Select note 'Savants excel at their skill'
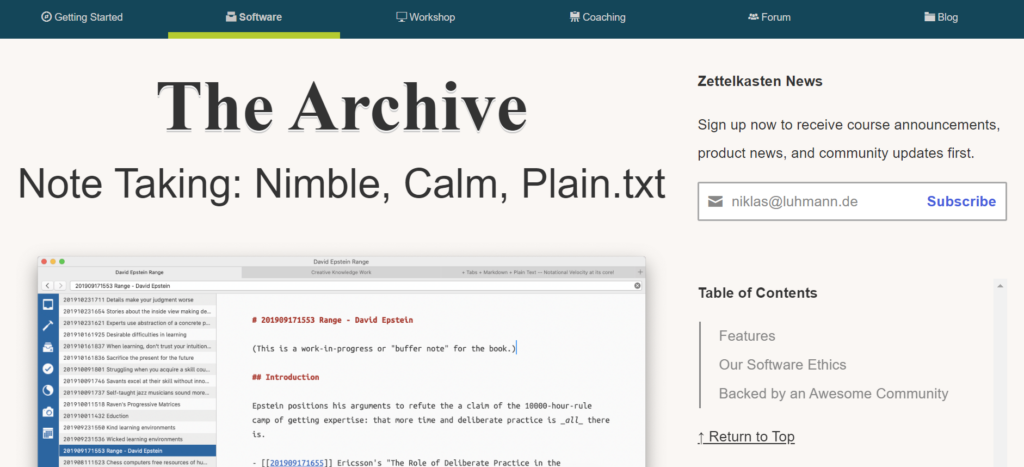The height and width of the screenshot is (467, 1024). click(138, 381)
